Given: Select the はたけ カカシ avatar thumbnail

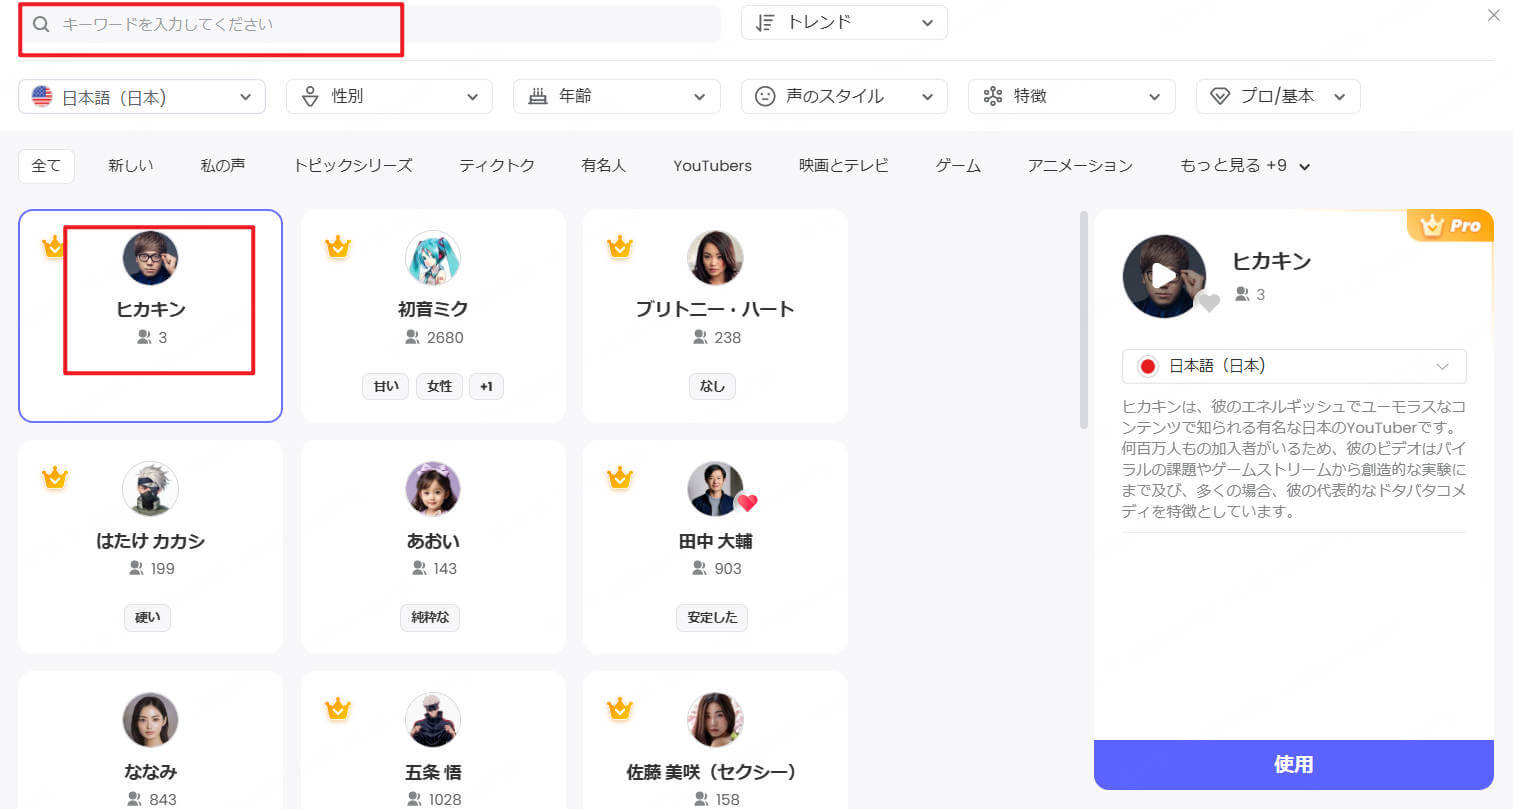Looking at the screenshot, I should [x=150, y=489].
